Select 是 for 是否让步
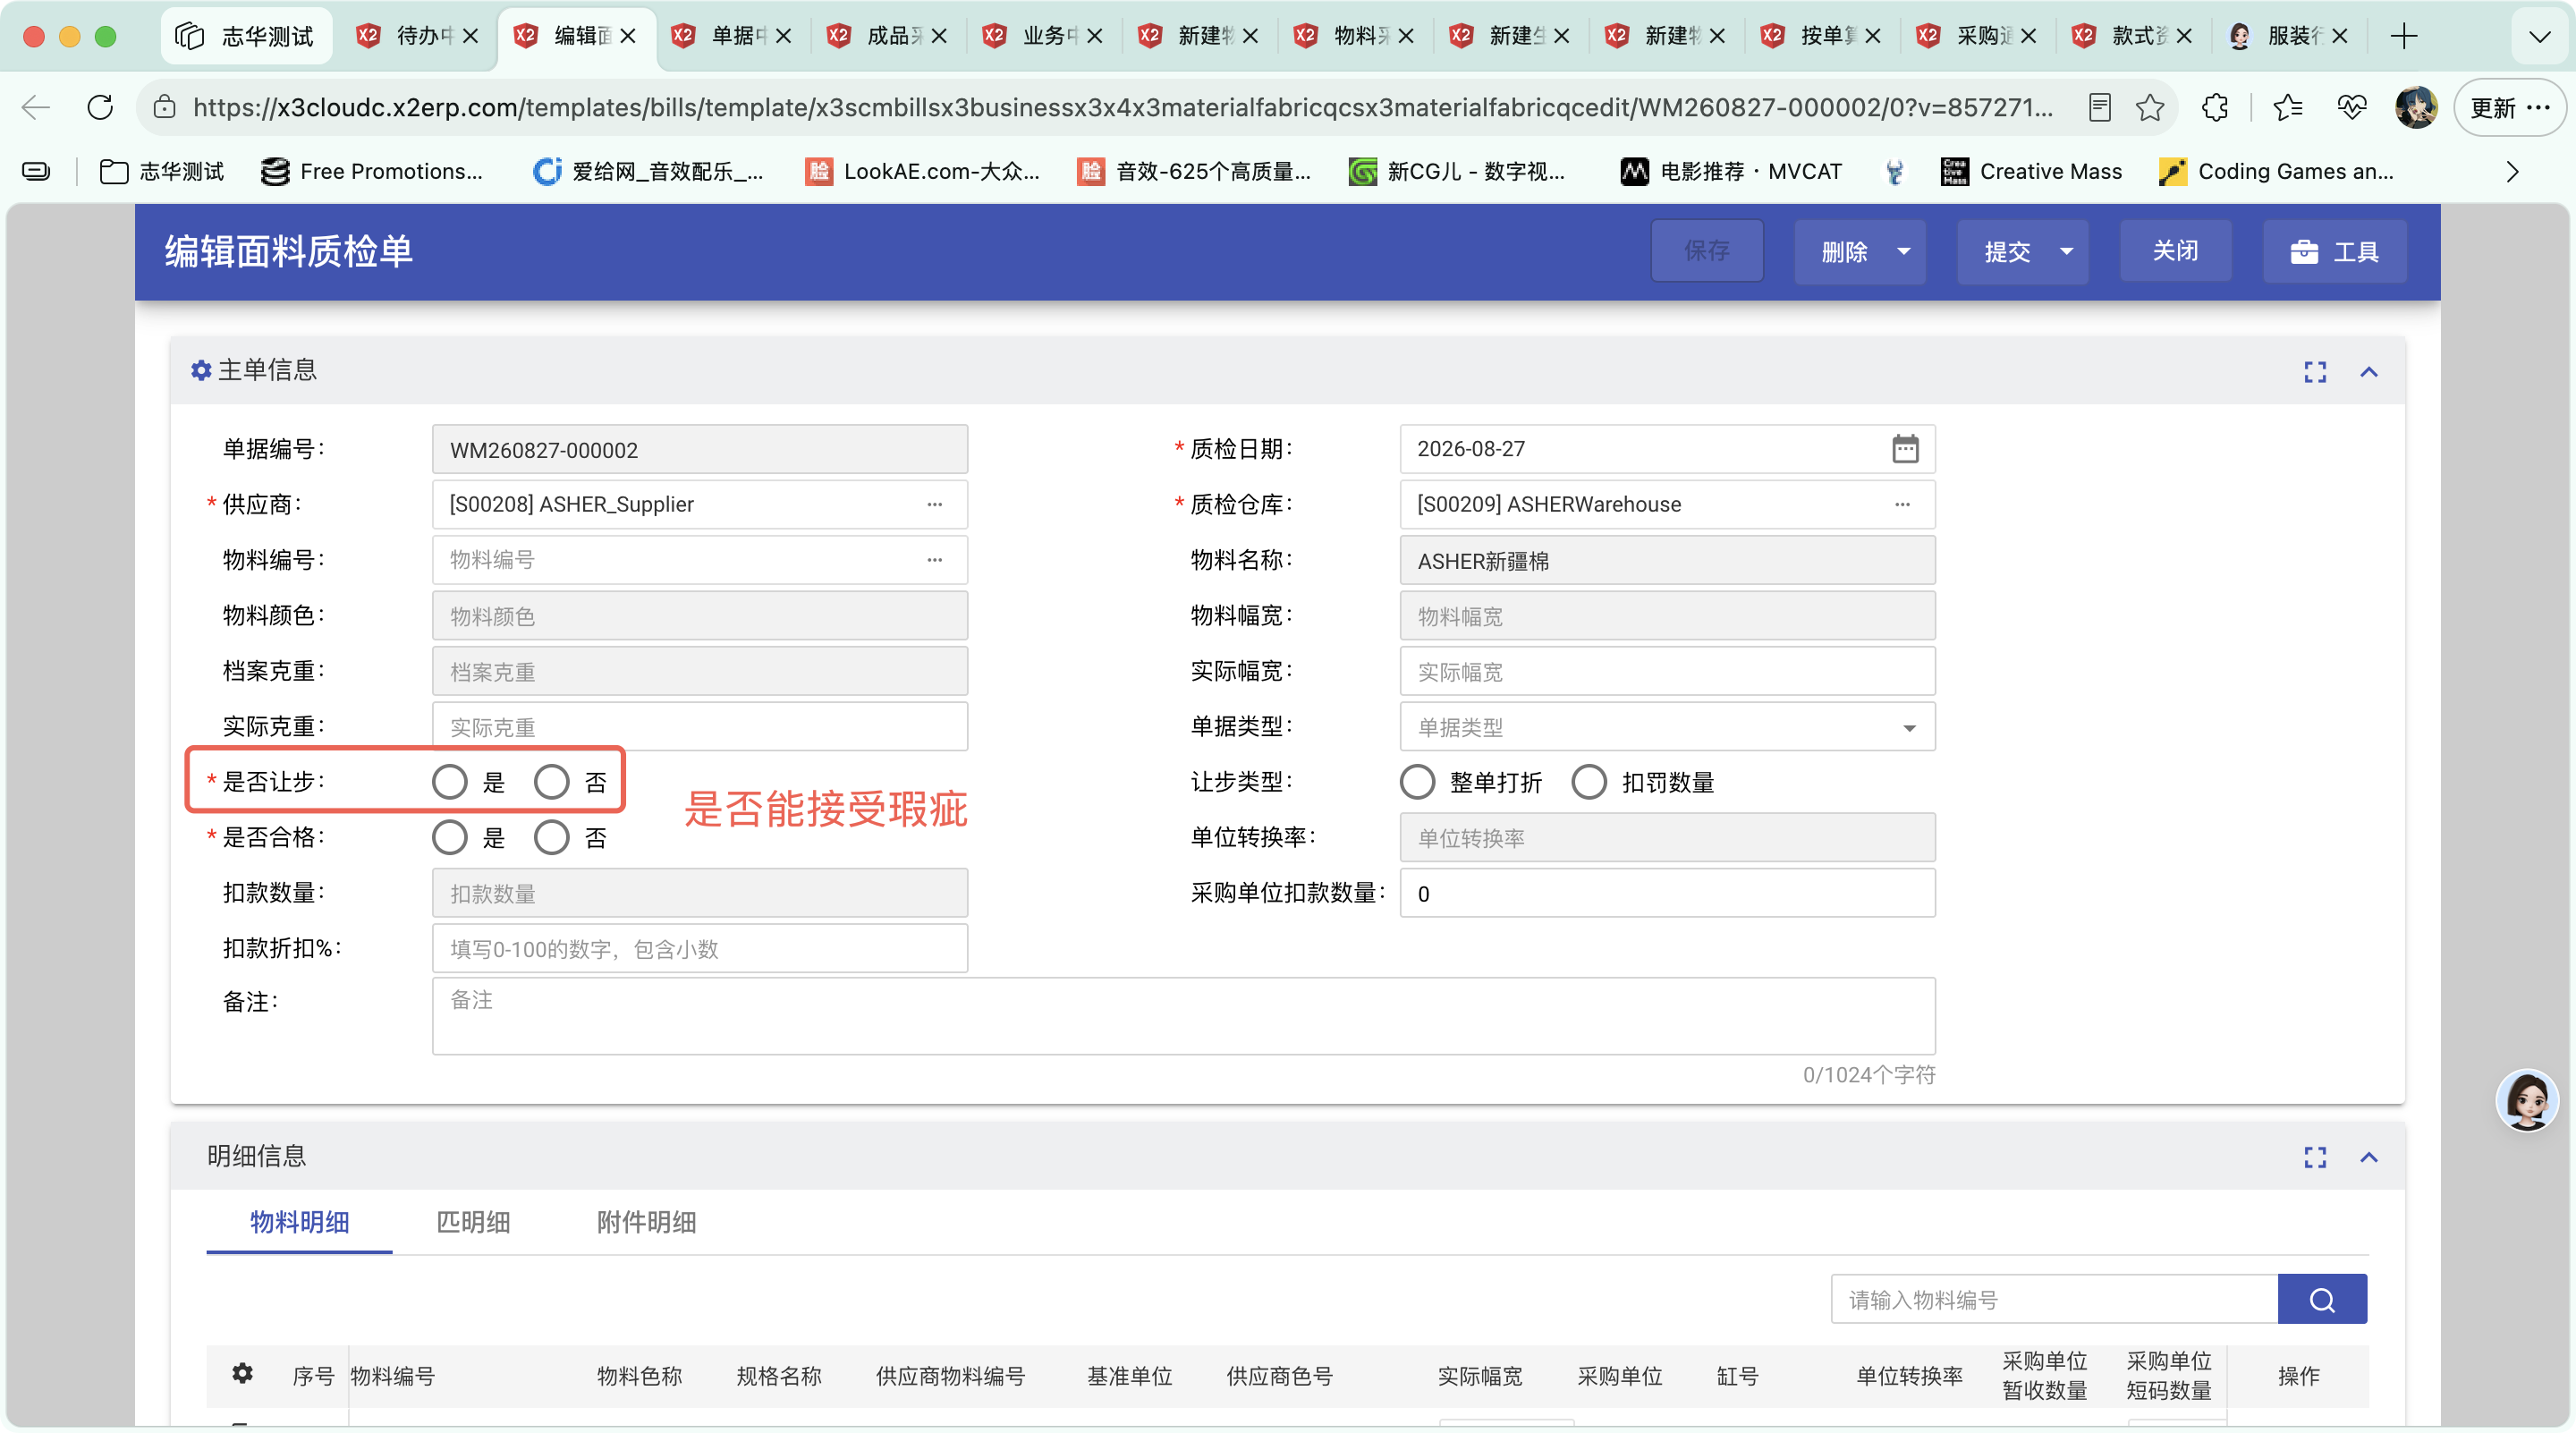 (x=450, y=782)
